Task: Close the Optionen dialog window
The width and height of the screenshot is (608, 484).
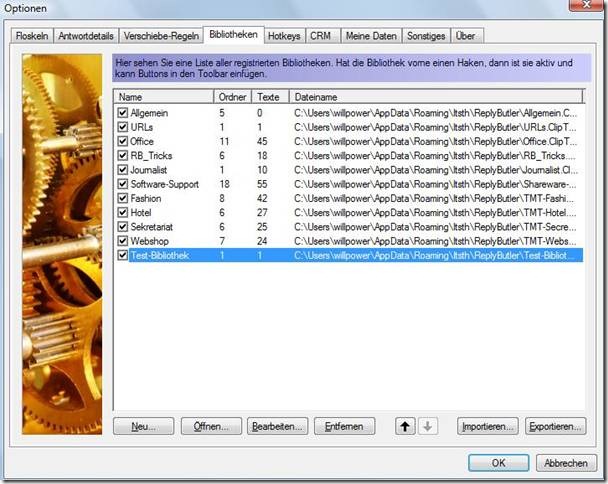Action: click(x=587, y=5)
